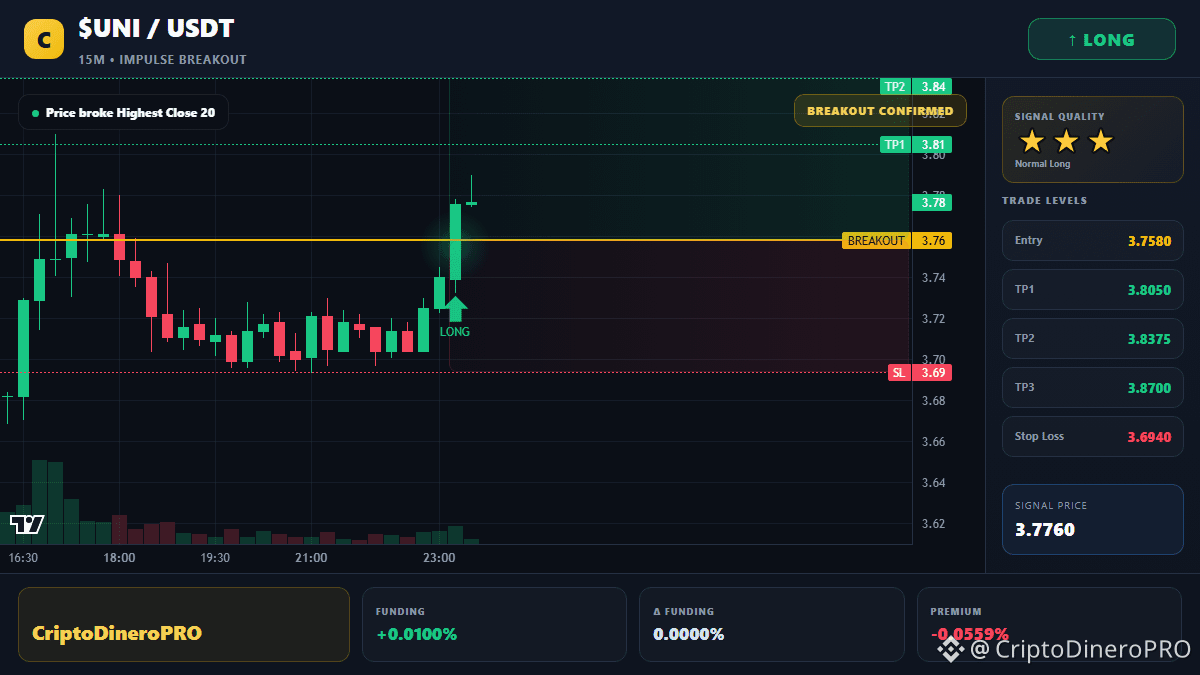
Task: Click the 15M • IMPULSE BREAKOUT subtitle
Action: coord(162,60)
